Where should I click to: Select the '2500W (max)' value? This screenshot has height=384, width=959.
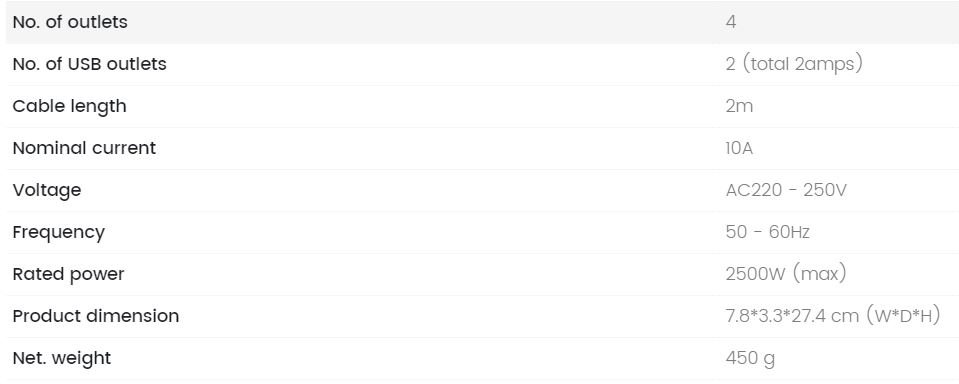coord(786,274)
